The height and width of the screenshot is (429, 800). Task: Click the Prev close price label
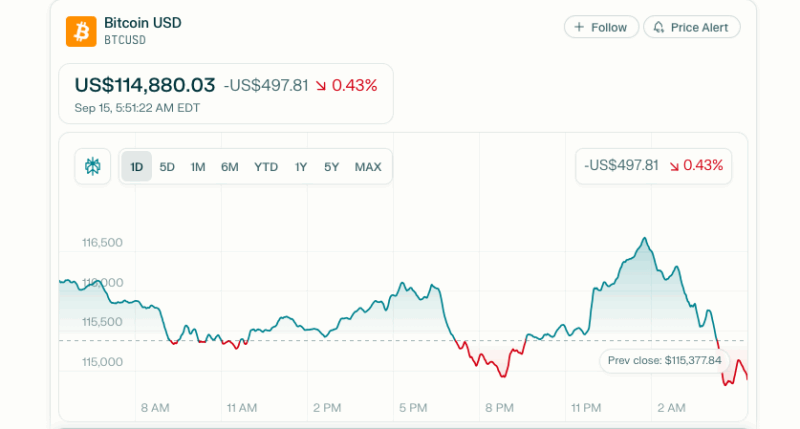(664, 360)
